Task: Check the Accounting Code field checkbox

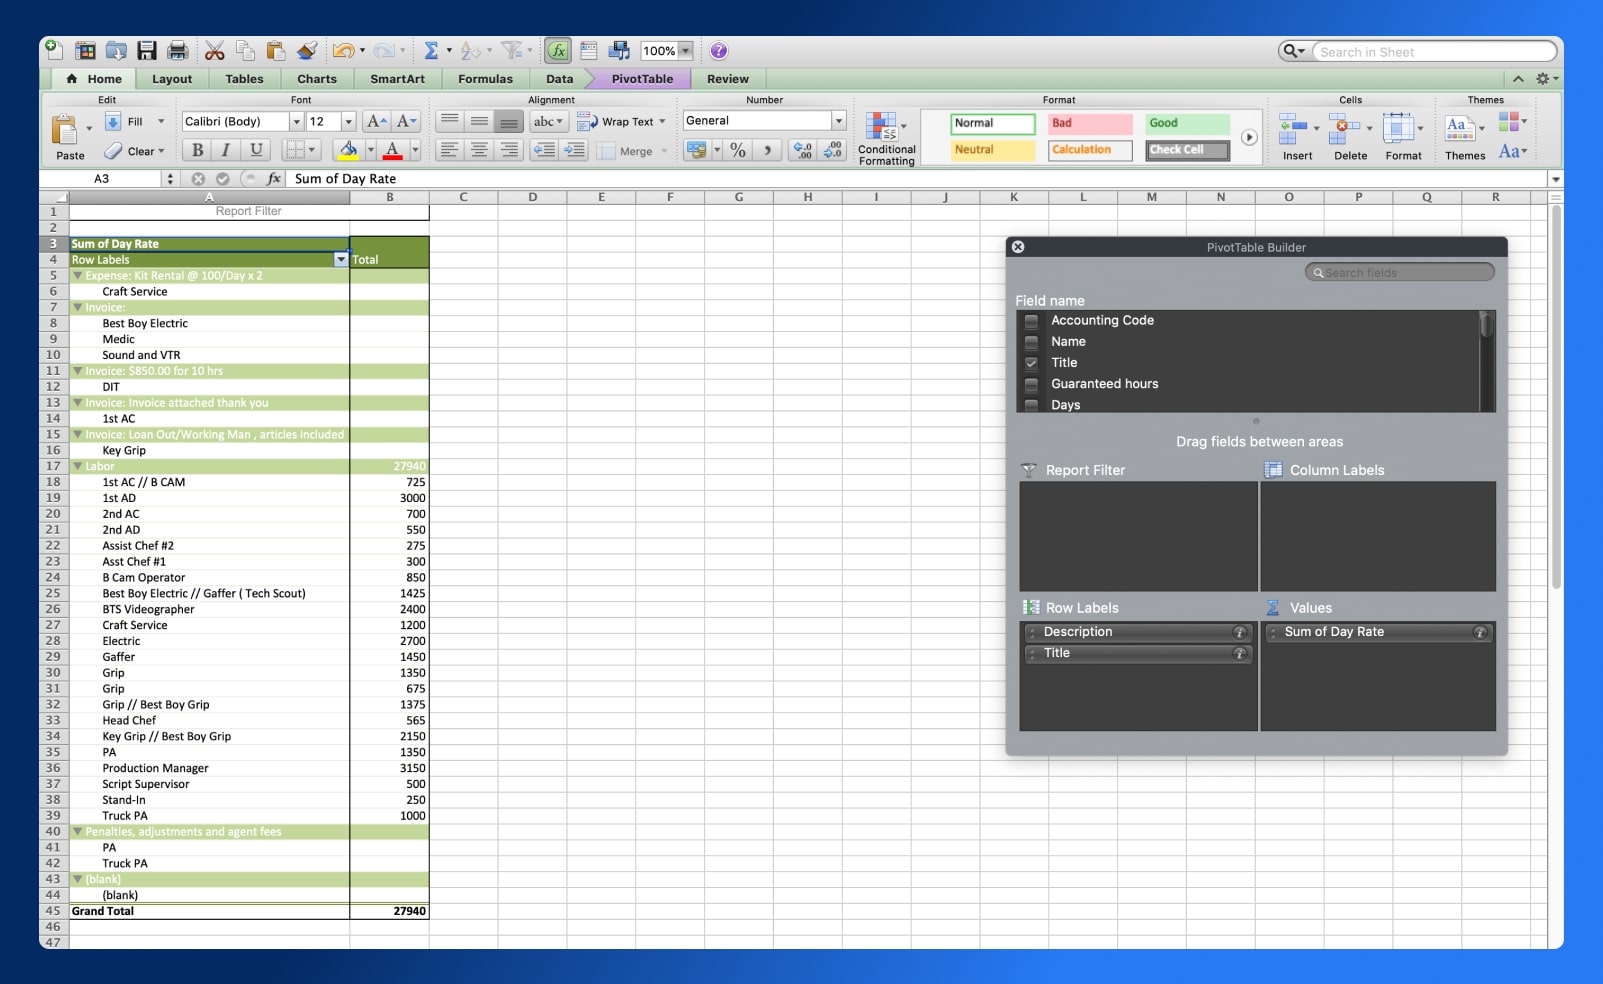Action: click(1031, 321)
